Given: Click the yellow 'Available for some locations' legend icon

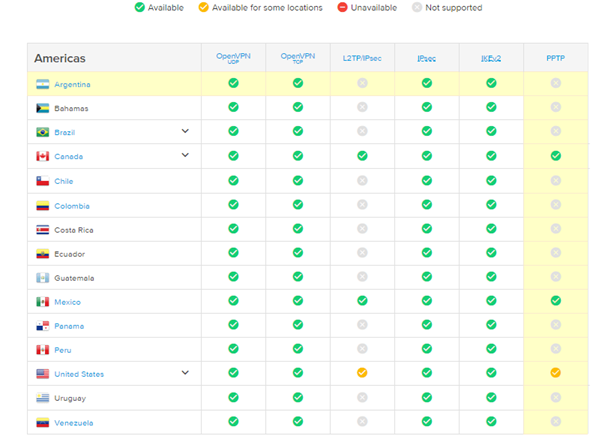Looking at the screenshot, I should pos(203,7).
